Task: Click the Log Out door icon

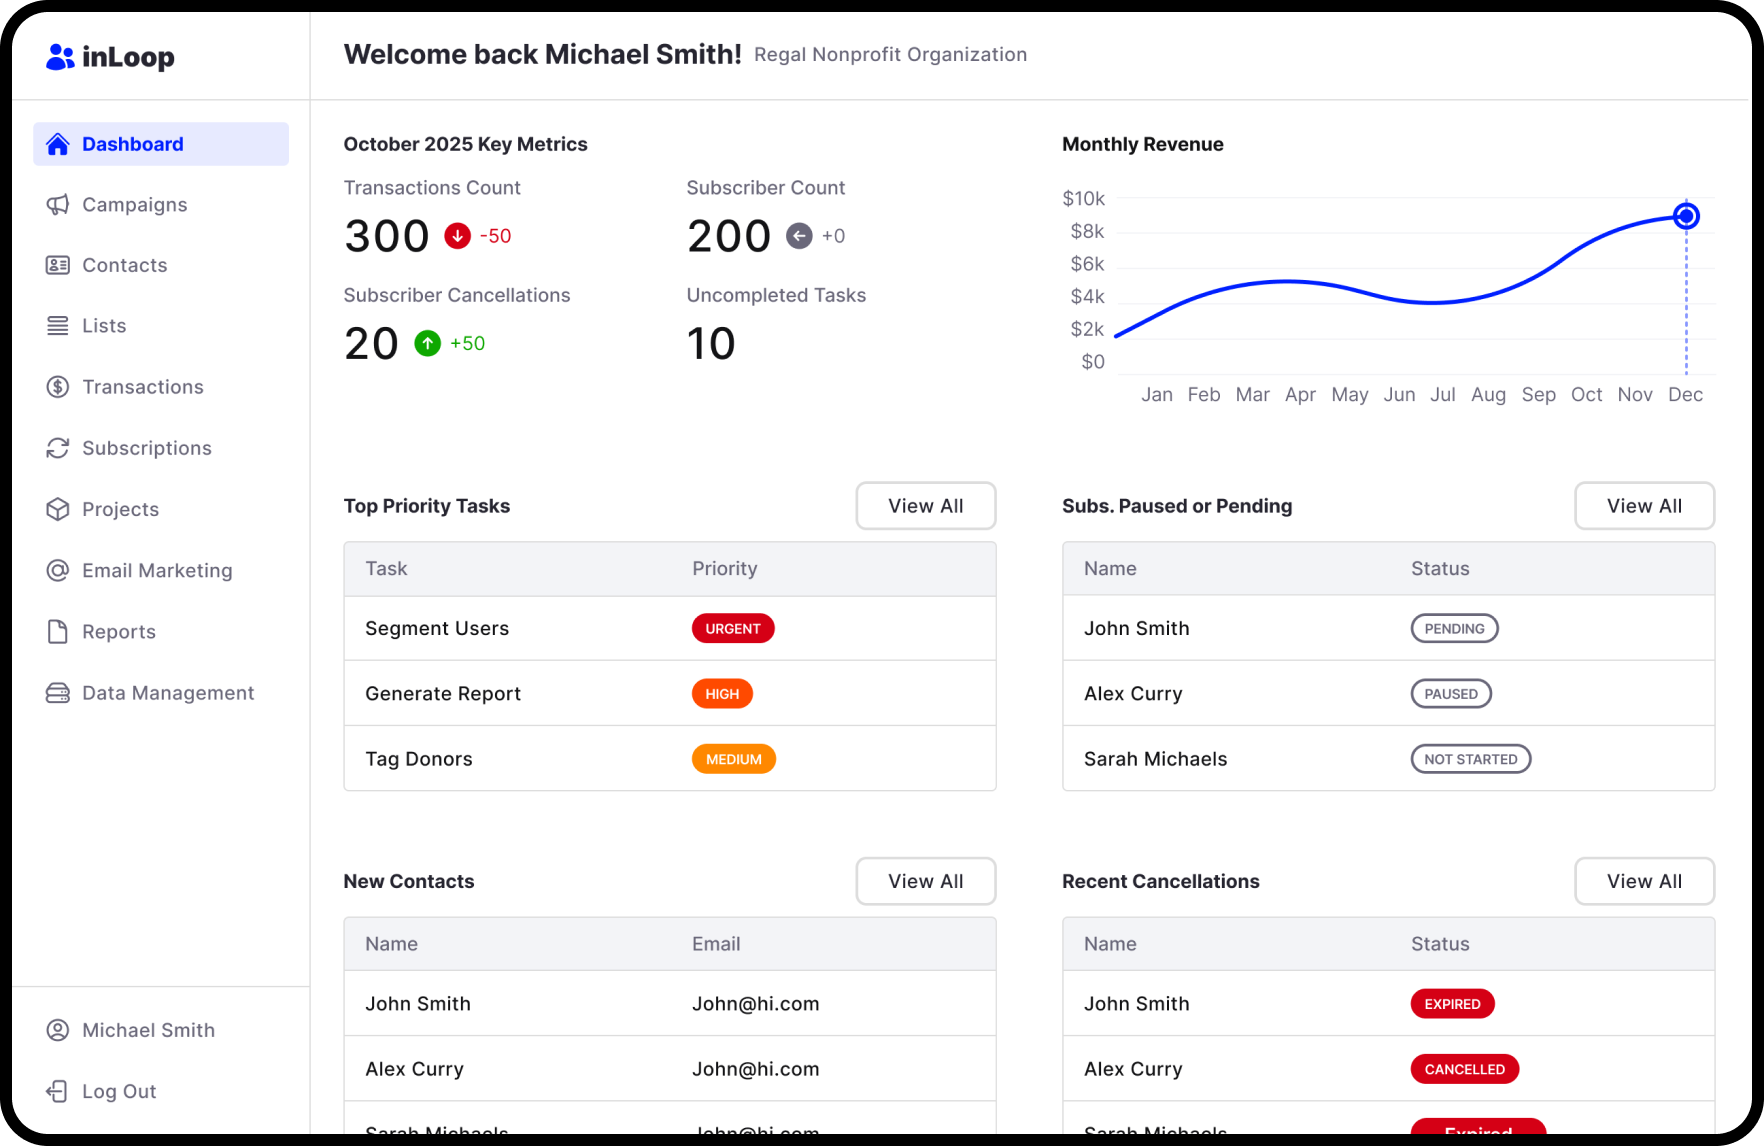Action: tap(58, 1091)
